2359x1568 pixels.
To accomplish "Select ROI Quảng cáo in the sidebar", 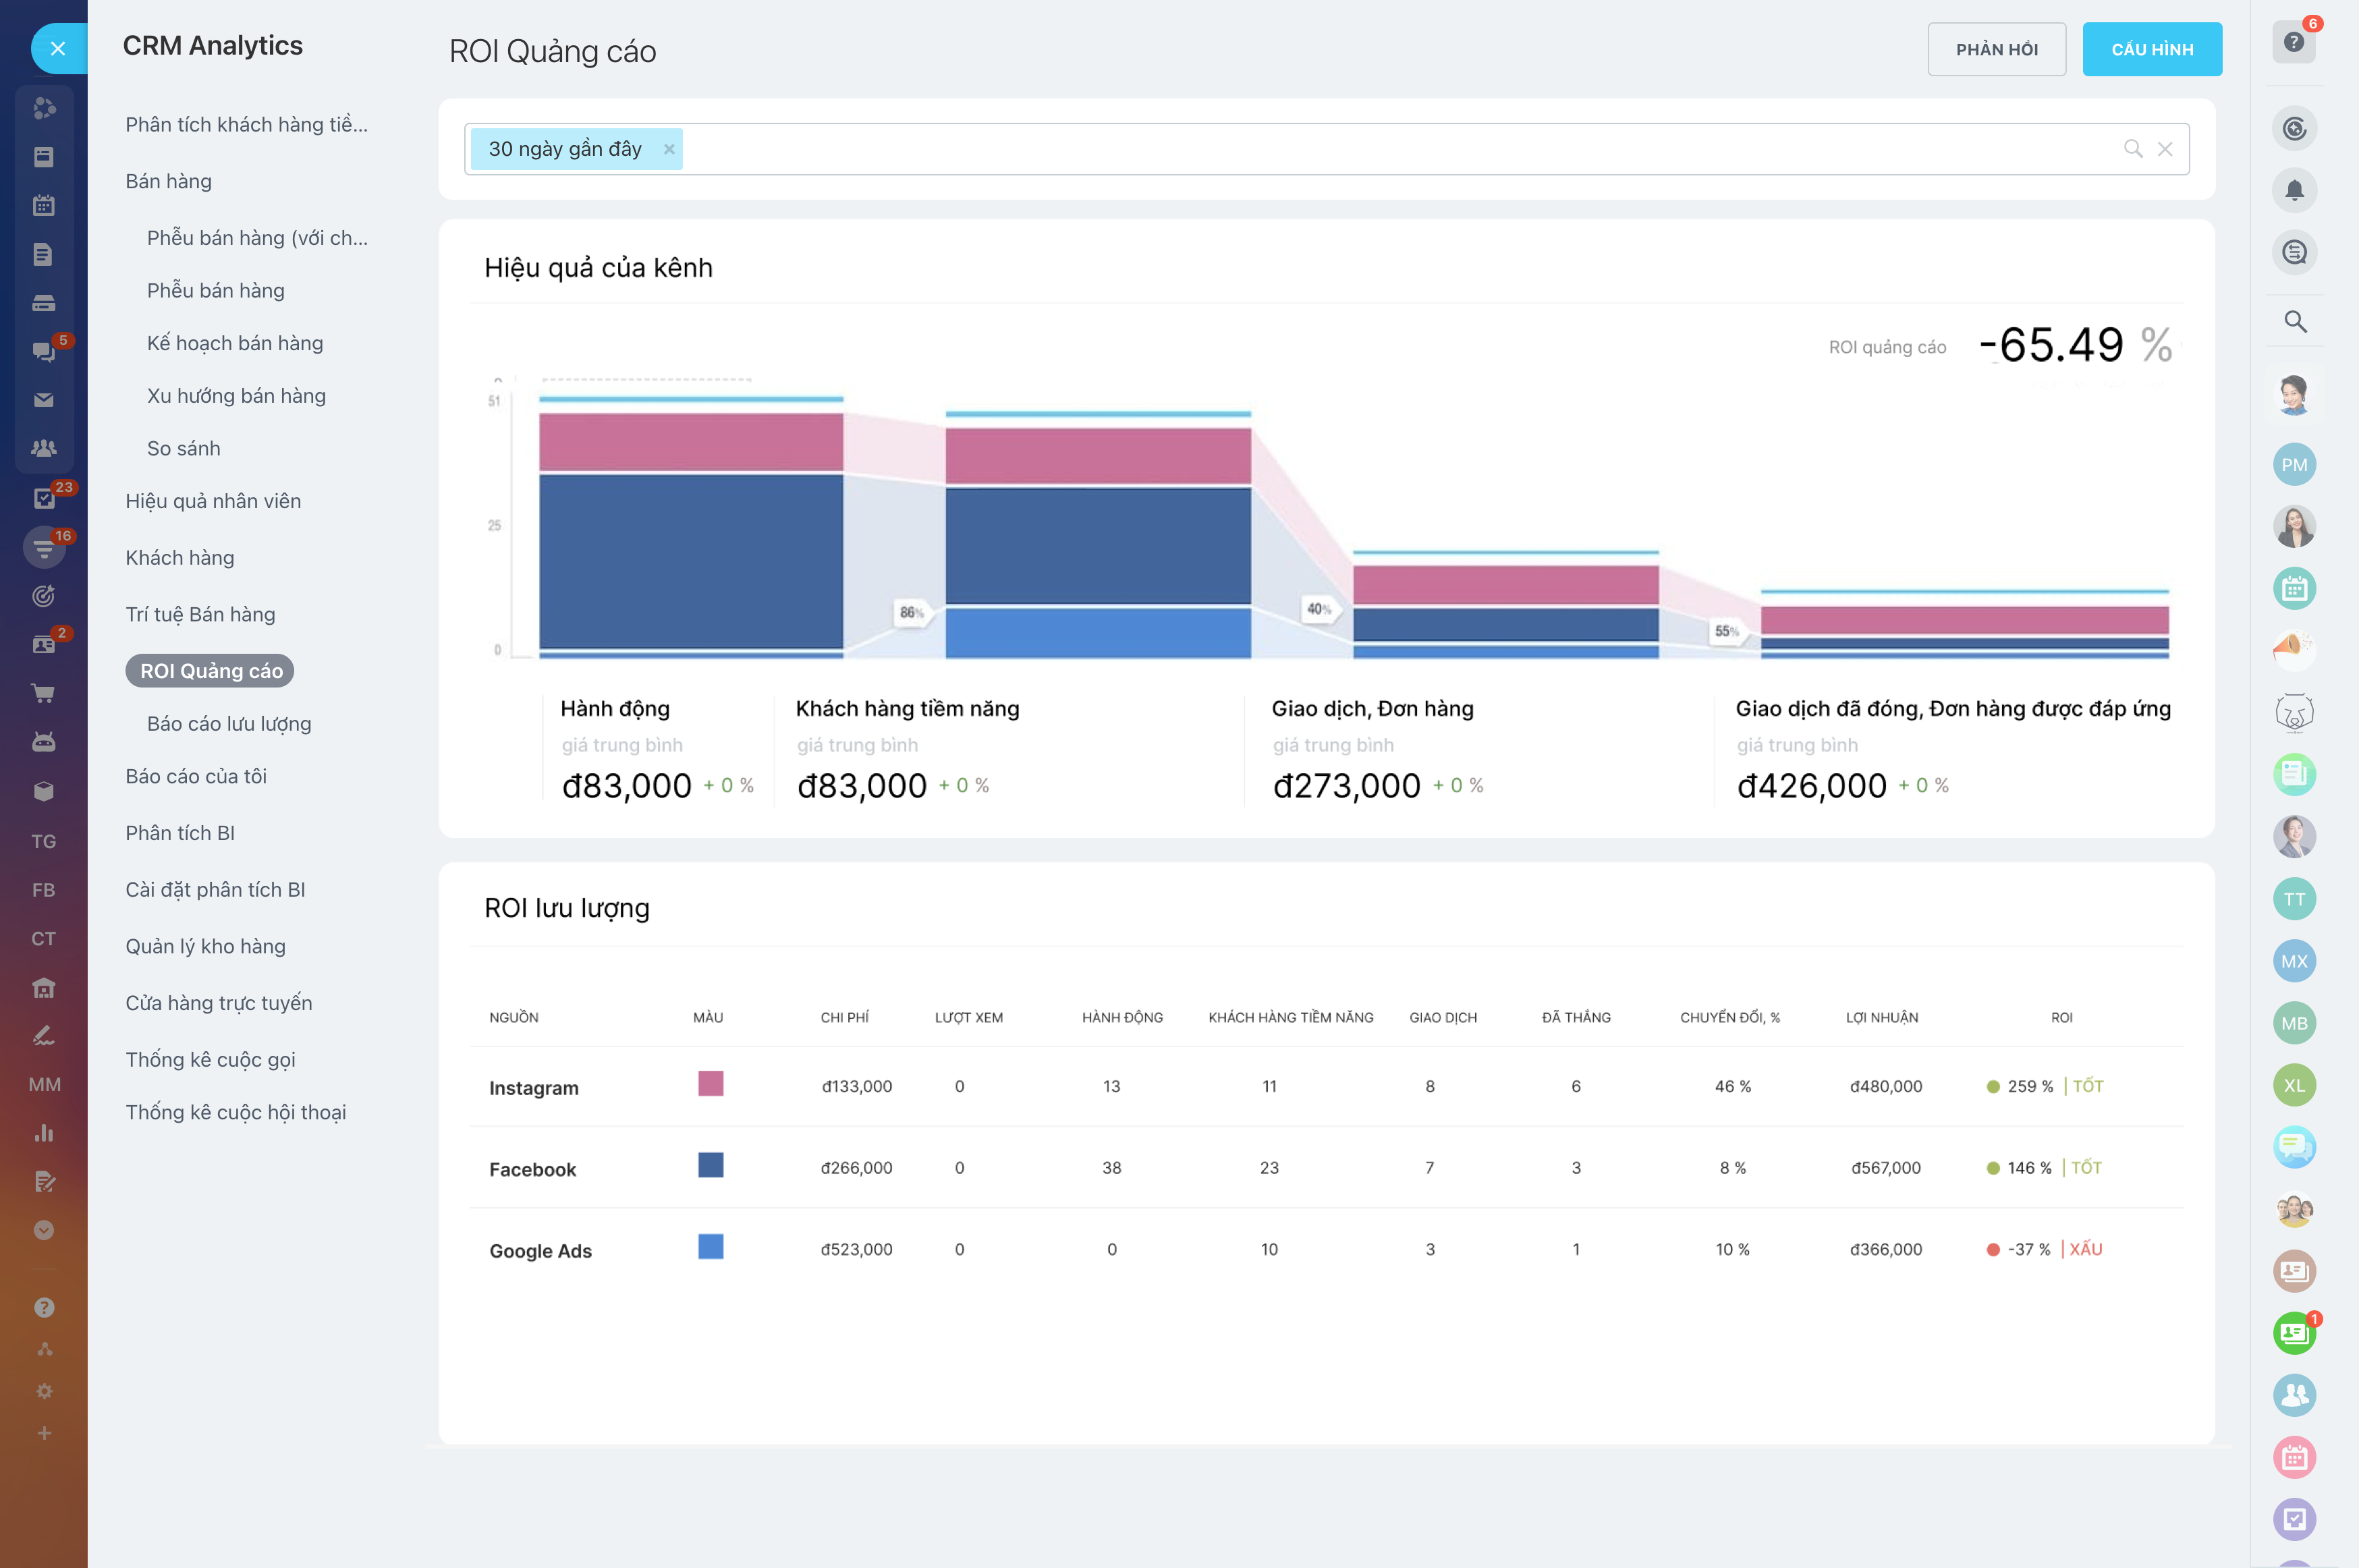I will point(209,671).
